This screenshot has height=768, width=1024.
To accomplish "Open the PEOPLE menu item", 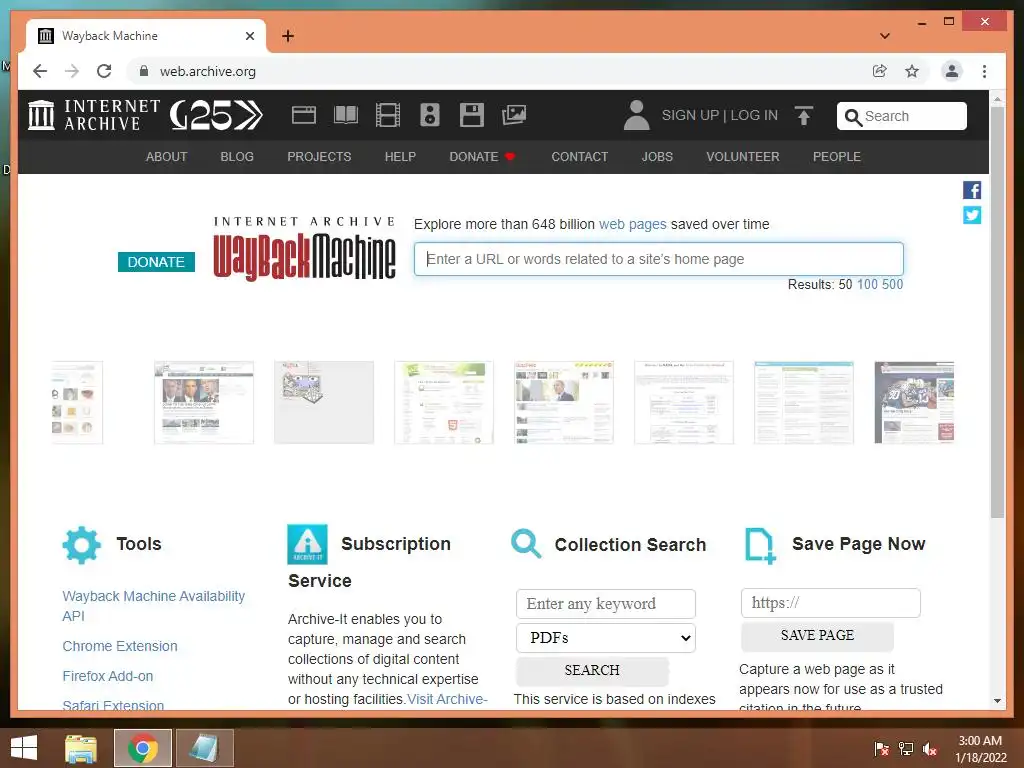I will (837, 157).
